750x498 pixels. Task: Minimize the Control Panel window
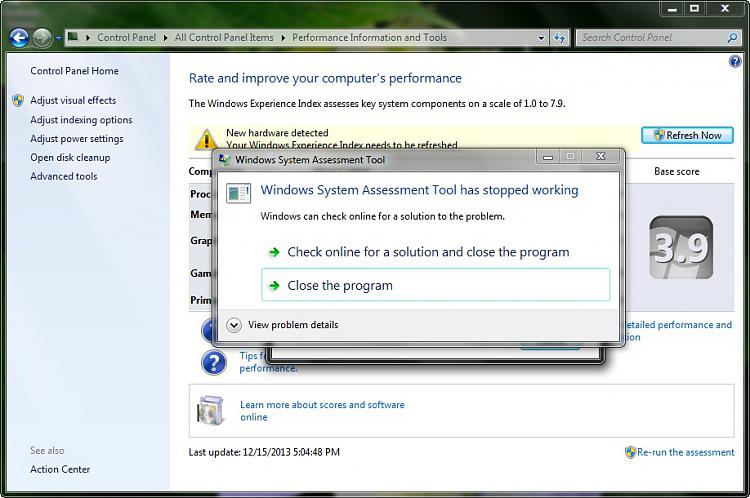(x=672, y=9)
